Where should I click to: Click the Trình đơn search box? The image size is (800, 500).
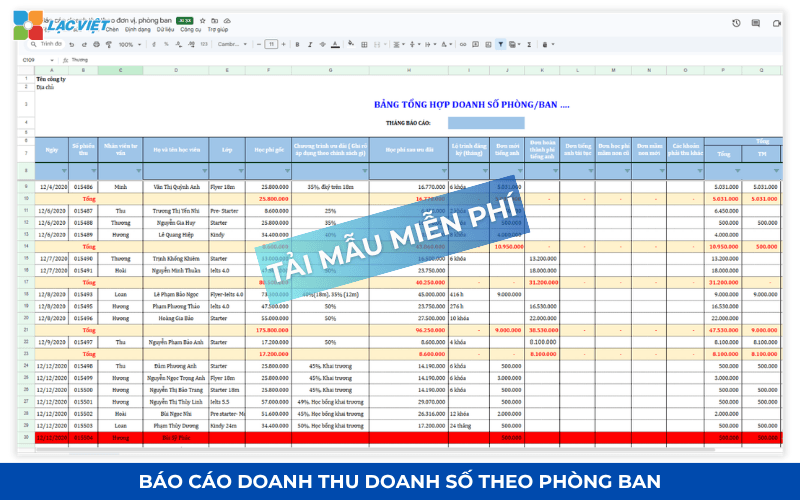(x=46, y=44)
